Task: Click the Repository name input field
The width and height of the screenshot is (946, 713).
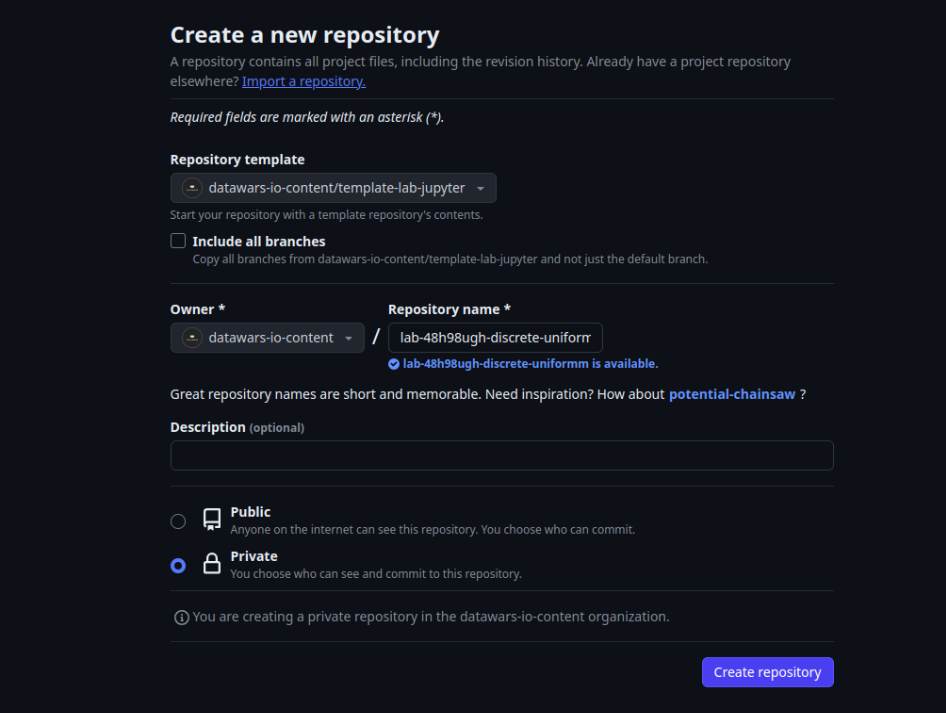Action: coord(495,338)
